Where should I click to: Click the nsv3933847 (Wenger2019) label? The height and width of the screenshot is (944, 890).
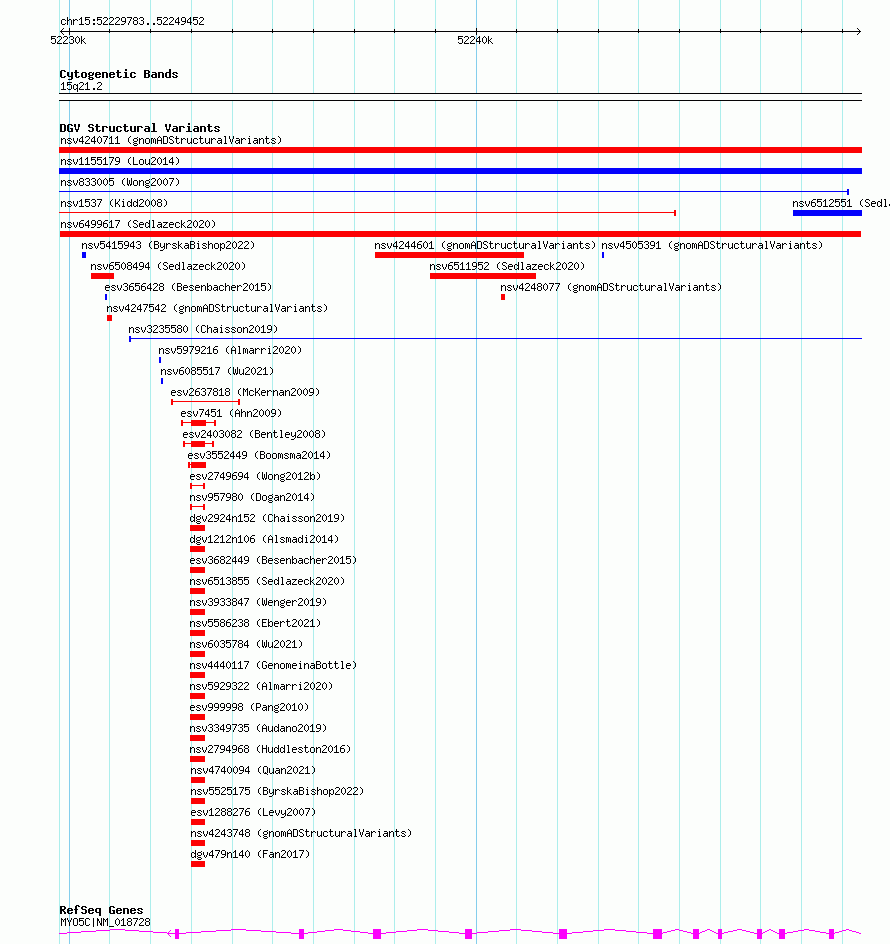coord(258,603)
